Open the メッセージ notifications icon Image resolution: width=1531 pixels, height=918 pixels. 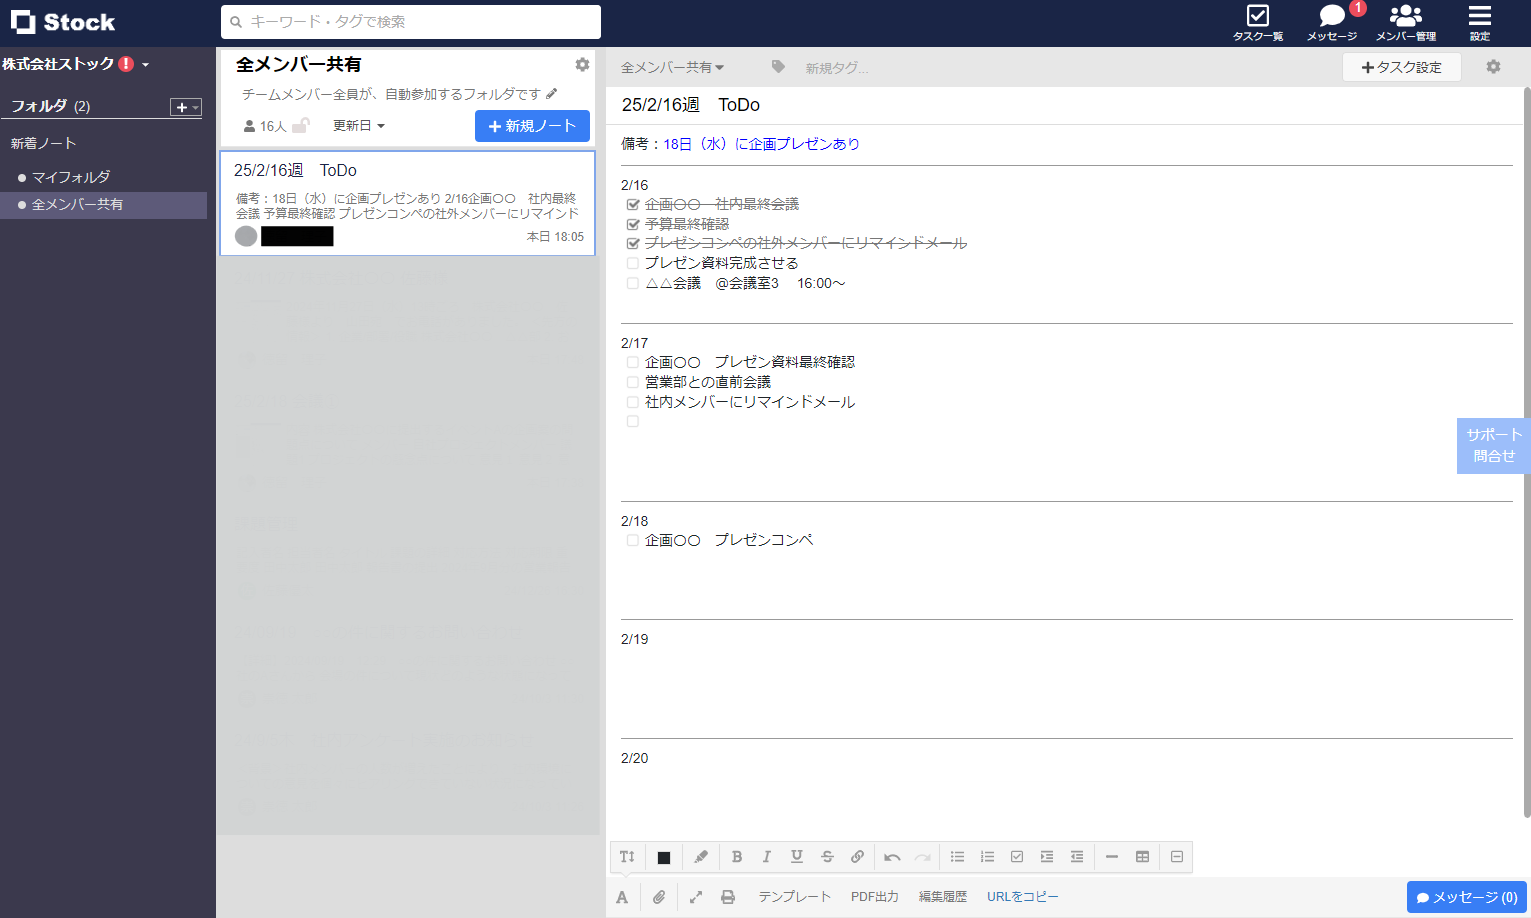pyautogui.click(x=1332, y=23)
